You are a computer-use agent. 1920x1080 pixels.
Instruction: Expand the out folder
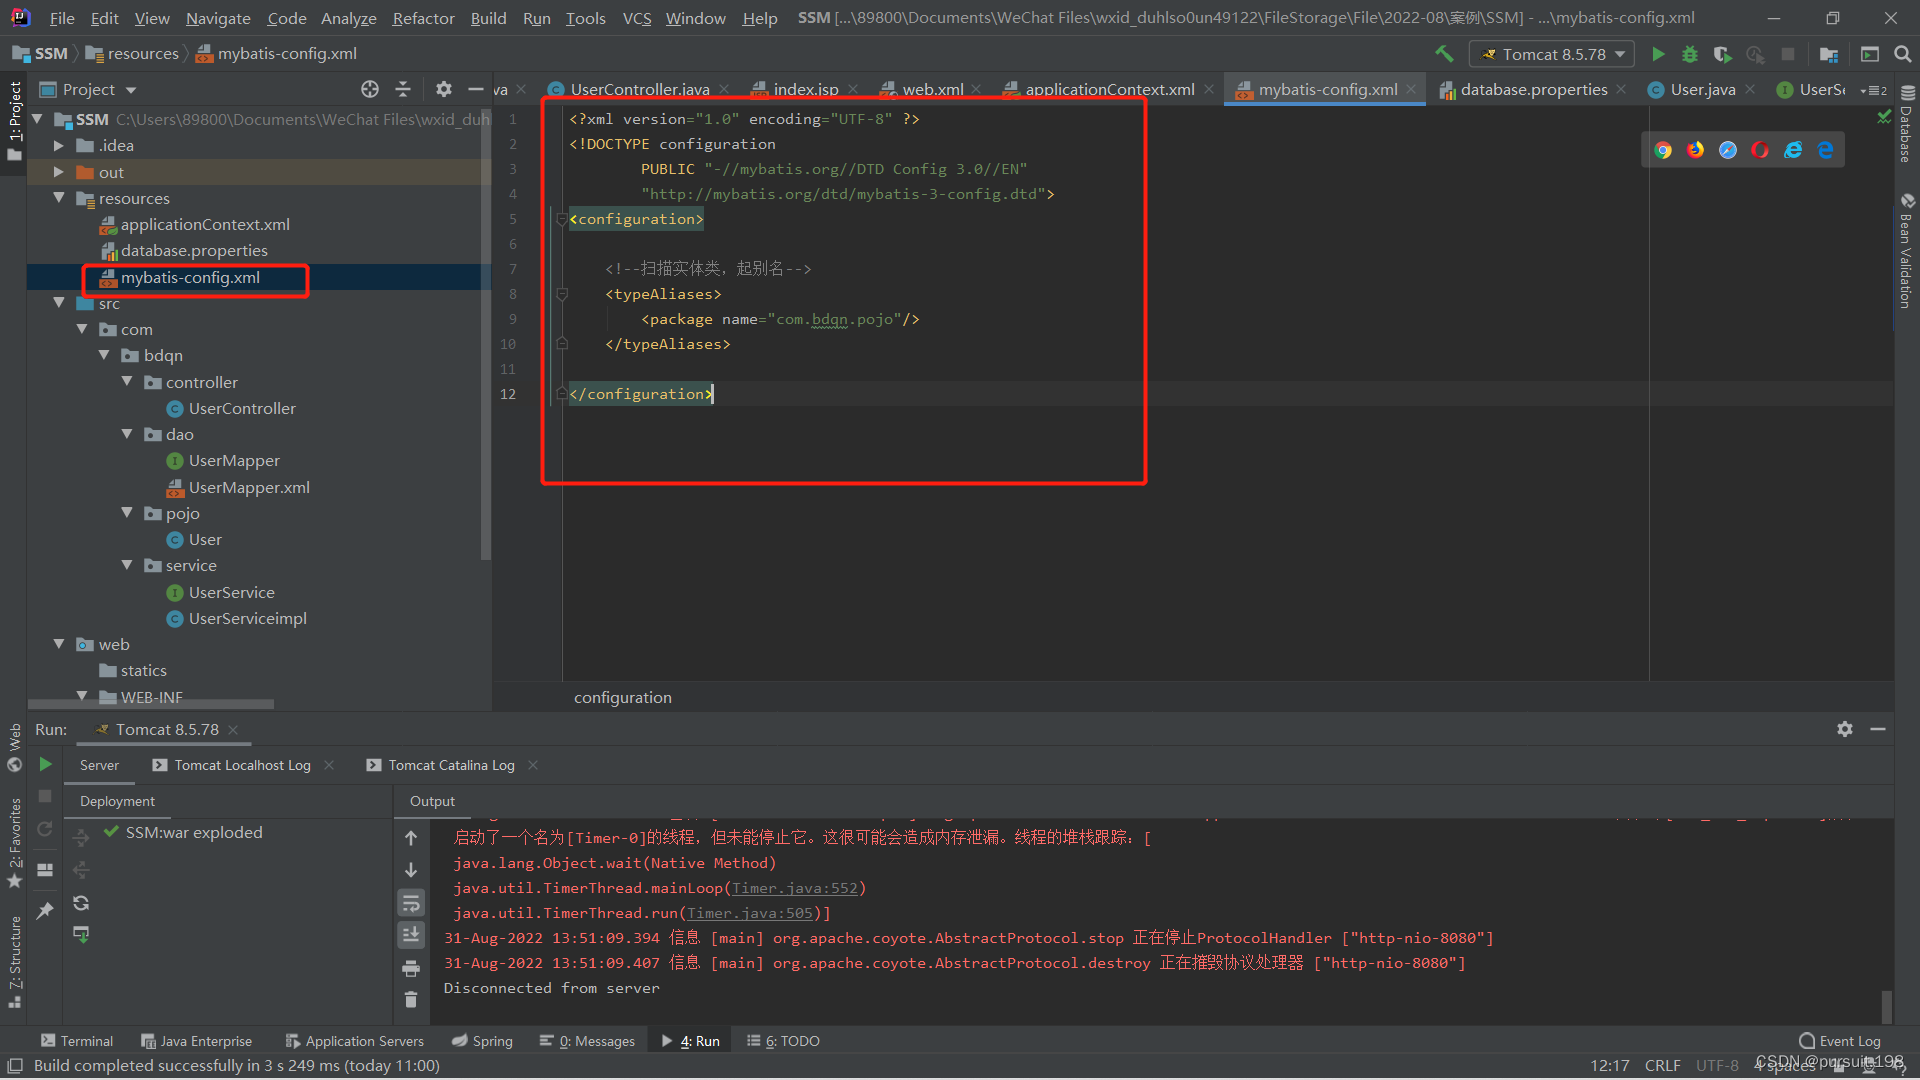pyautogui.click(x=59, y=172)
